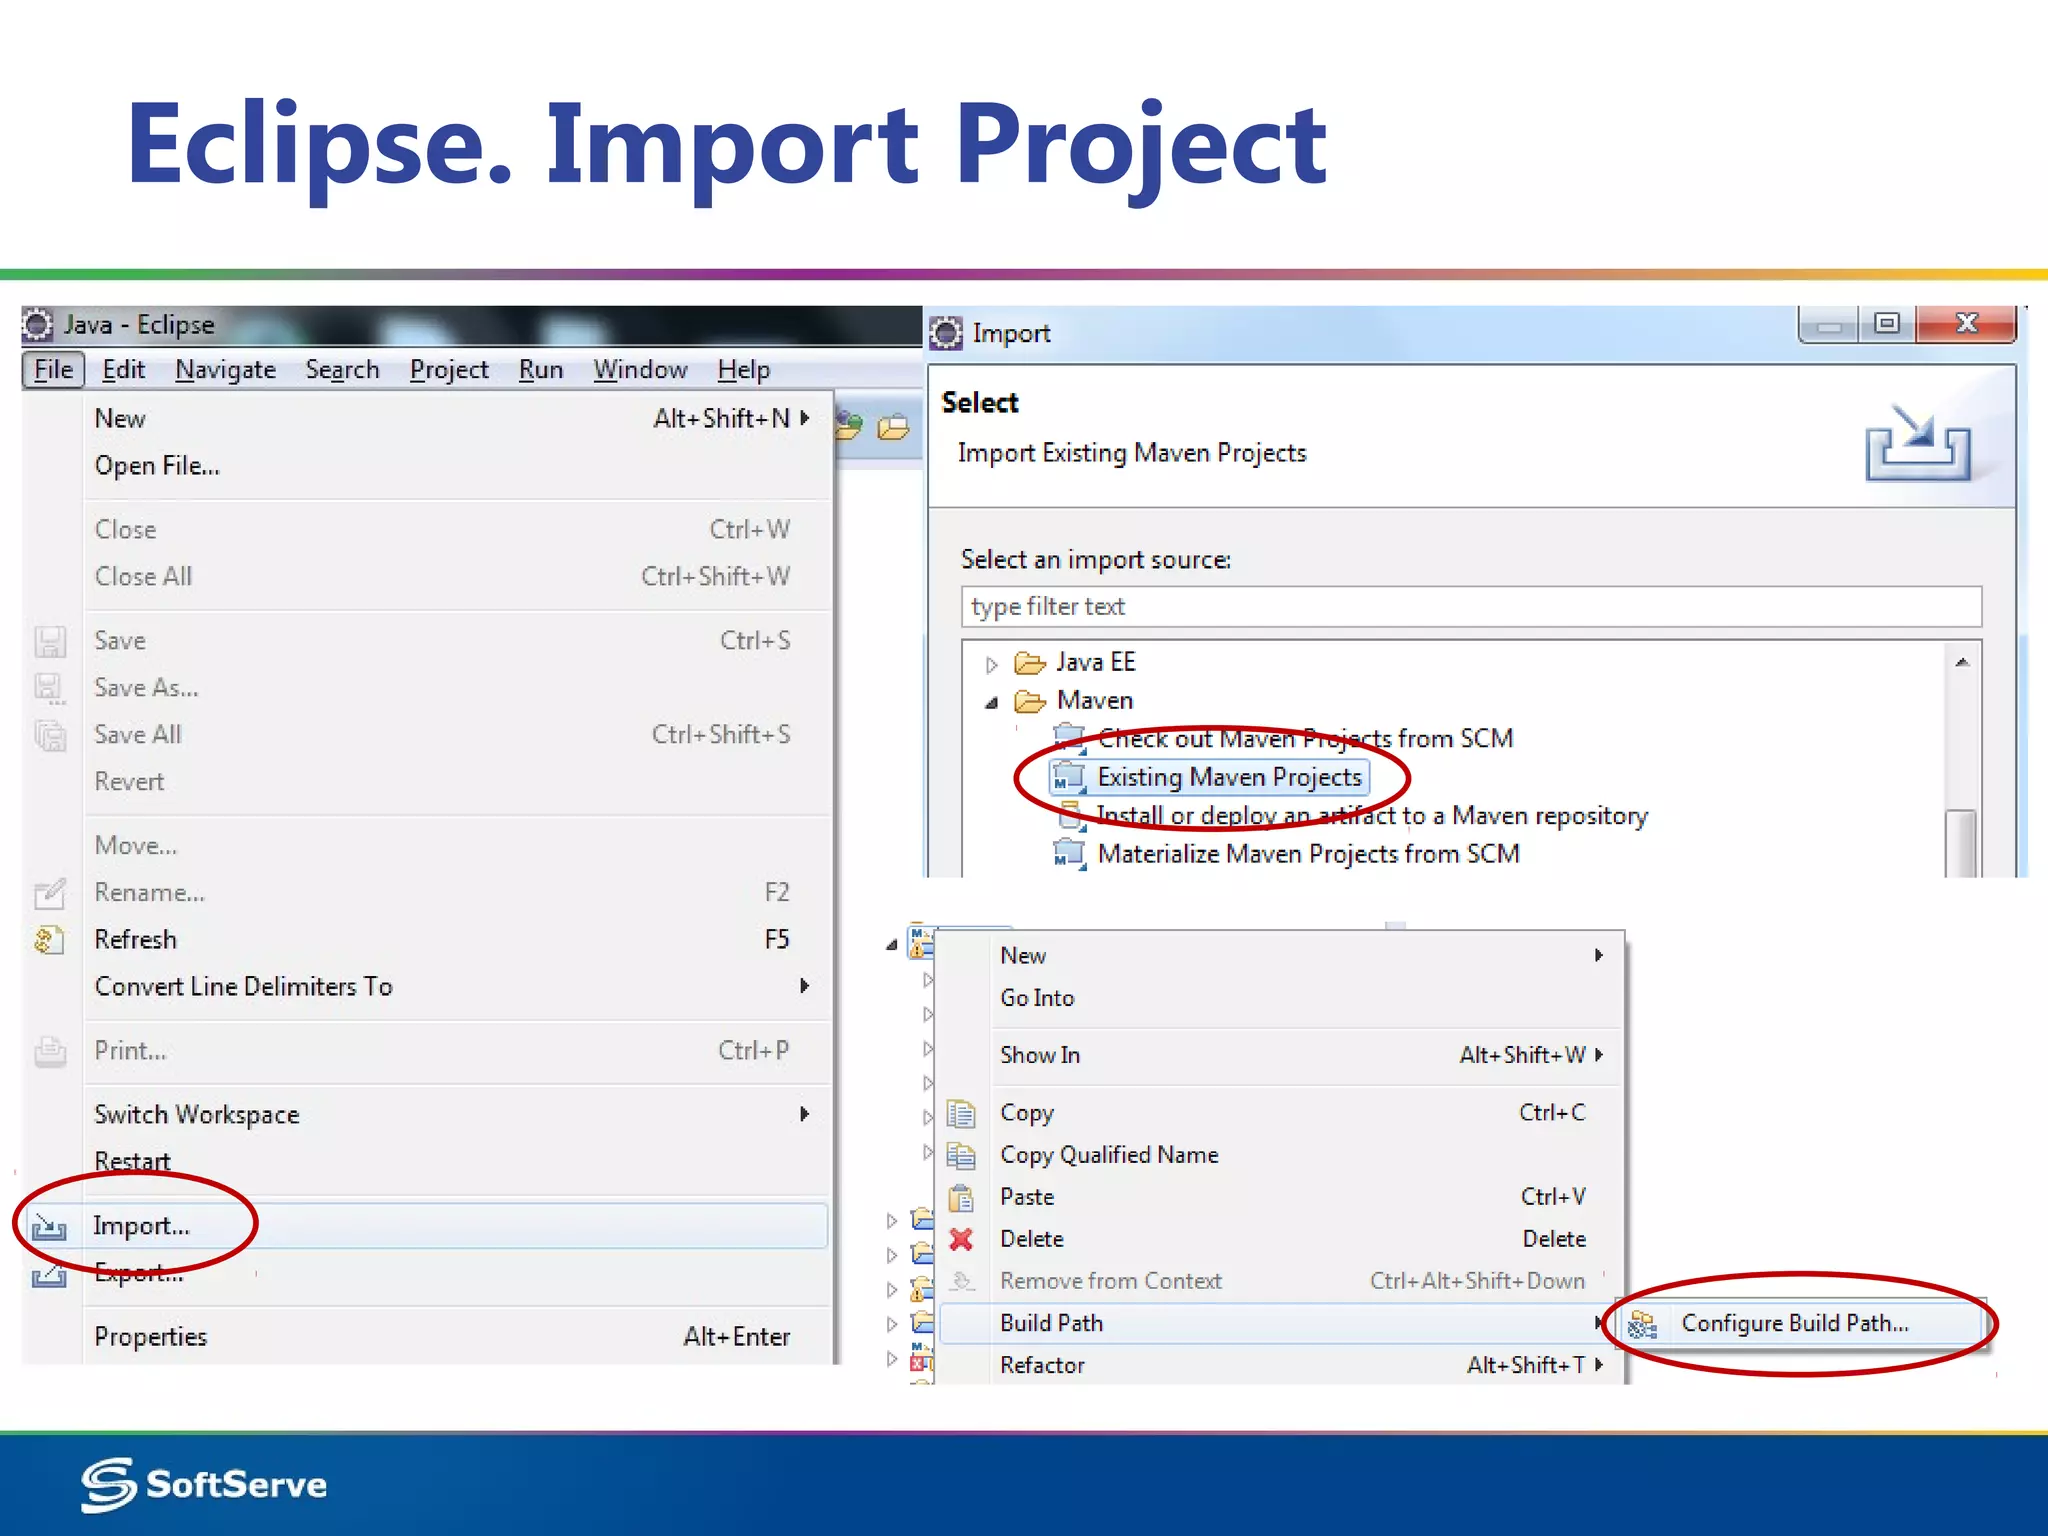2048x1536 pixels.
Task: Click the Print icon in File menu
Action: click(50, 1051)
